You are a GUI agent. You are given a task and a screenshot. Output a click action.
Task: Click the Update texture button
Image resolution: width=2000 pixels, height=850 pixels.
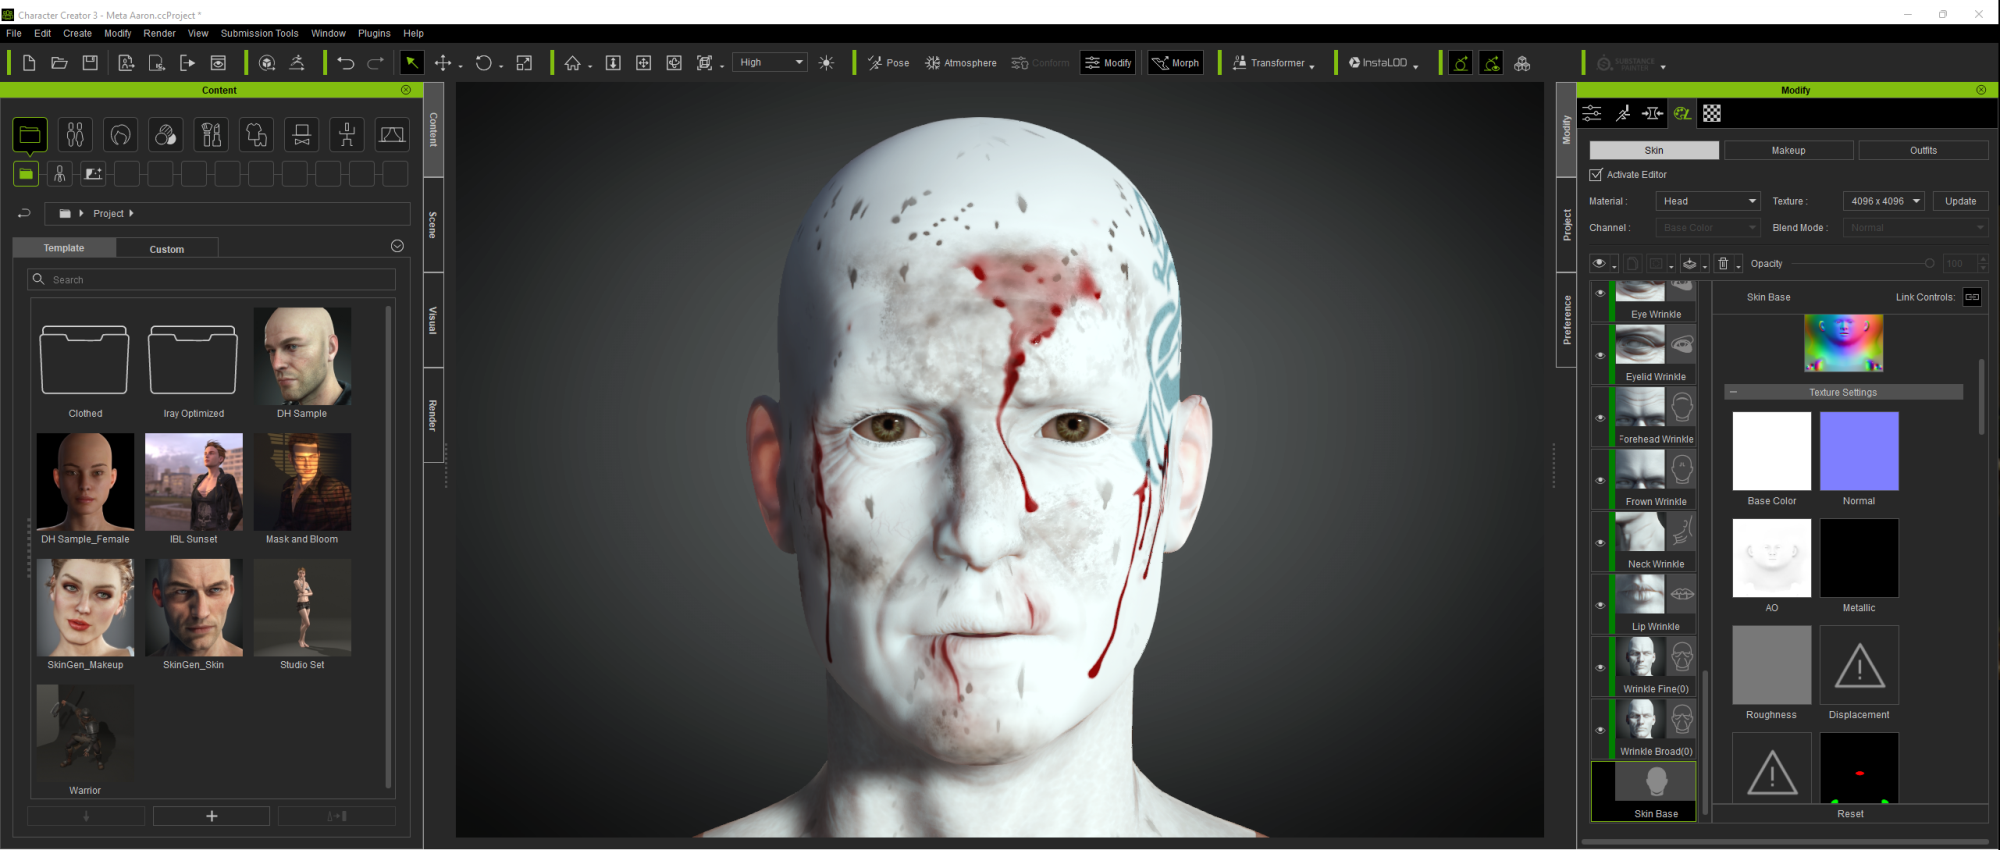(x=1960, y=201)
